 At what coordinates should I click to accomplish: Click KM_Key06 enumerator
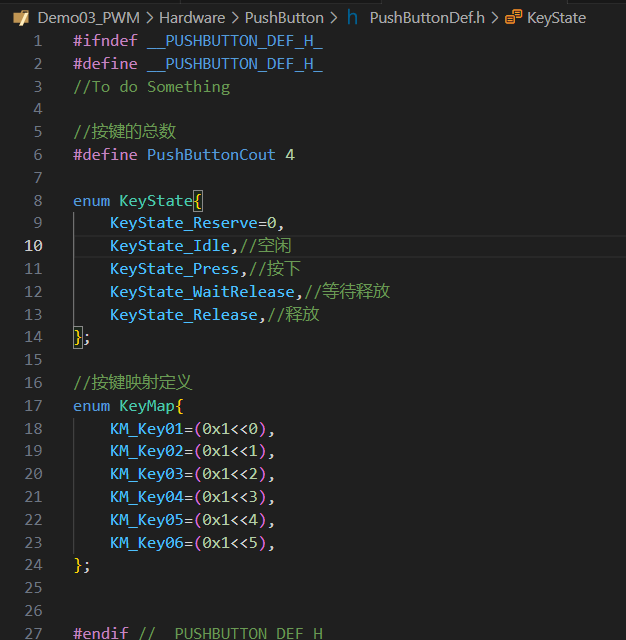point(147,543)
